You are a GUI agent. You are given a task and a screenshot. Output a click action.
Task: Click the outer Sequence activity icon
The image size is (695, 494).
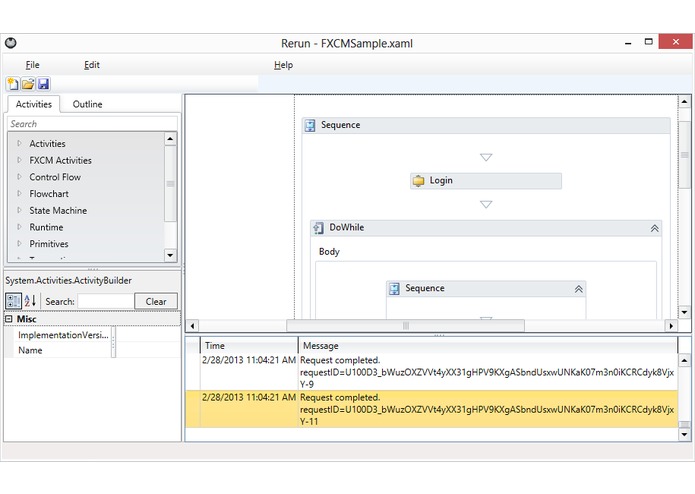pyautogui.click(x=310, y=125)
